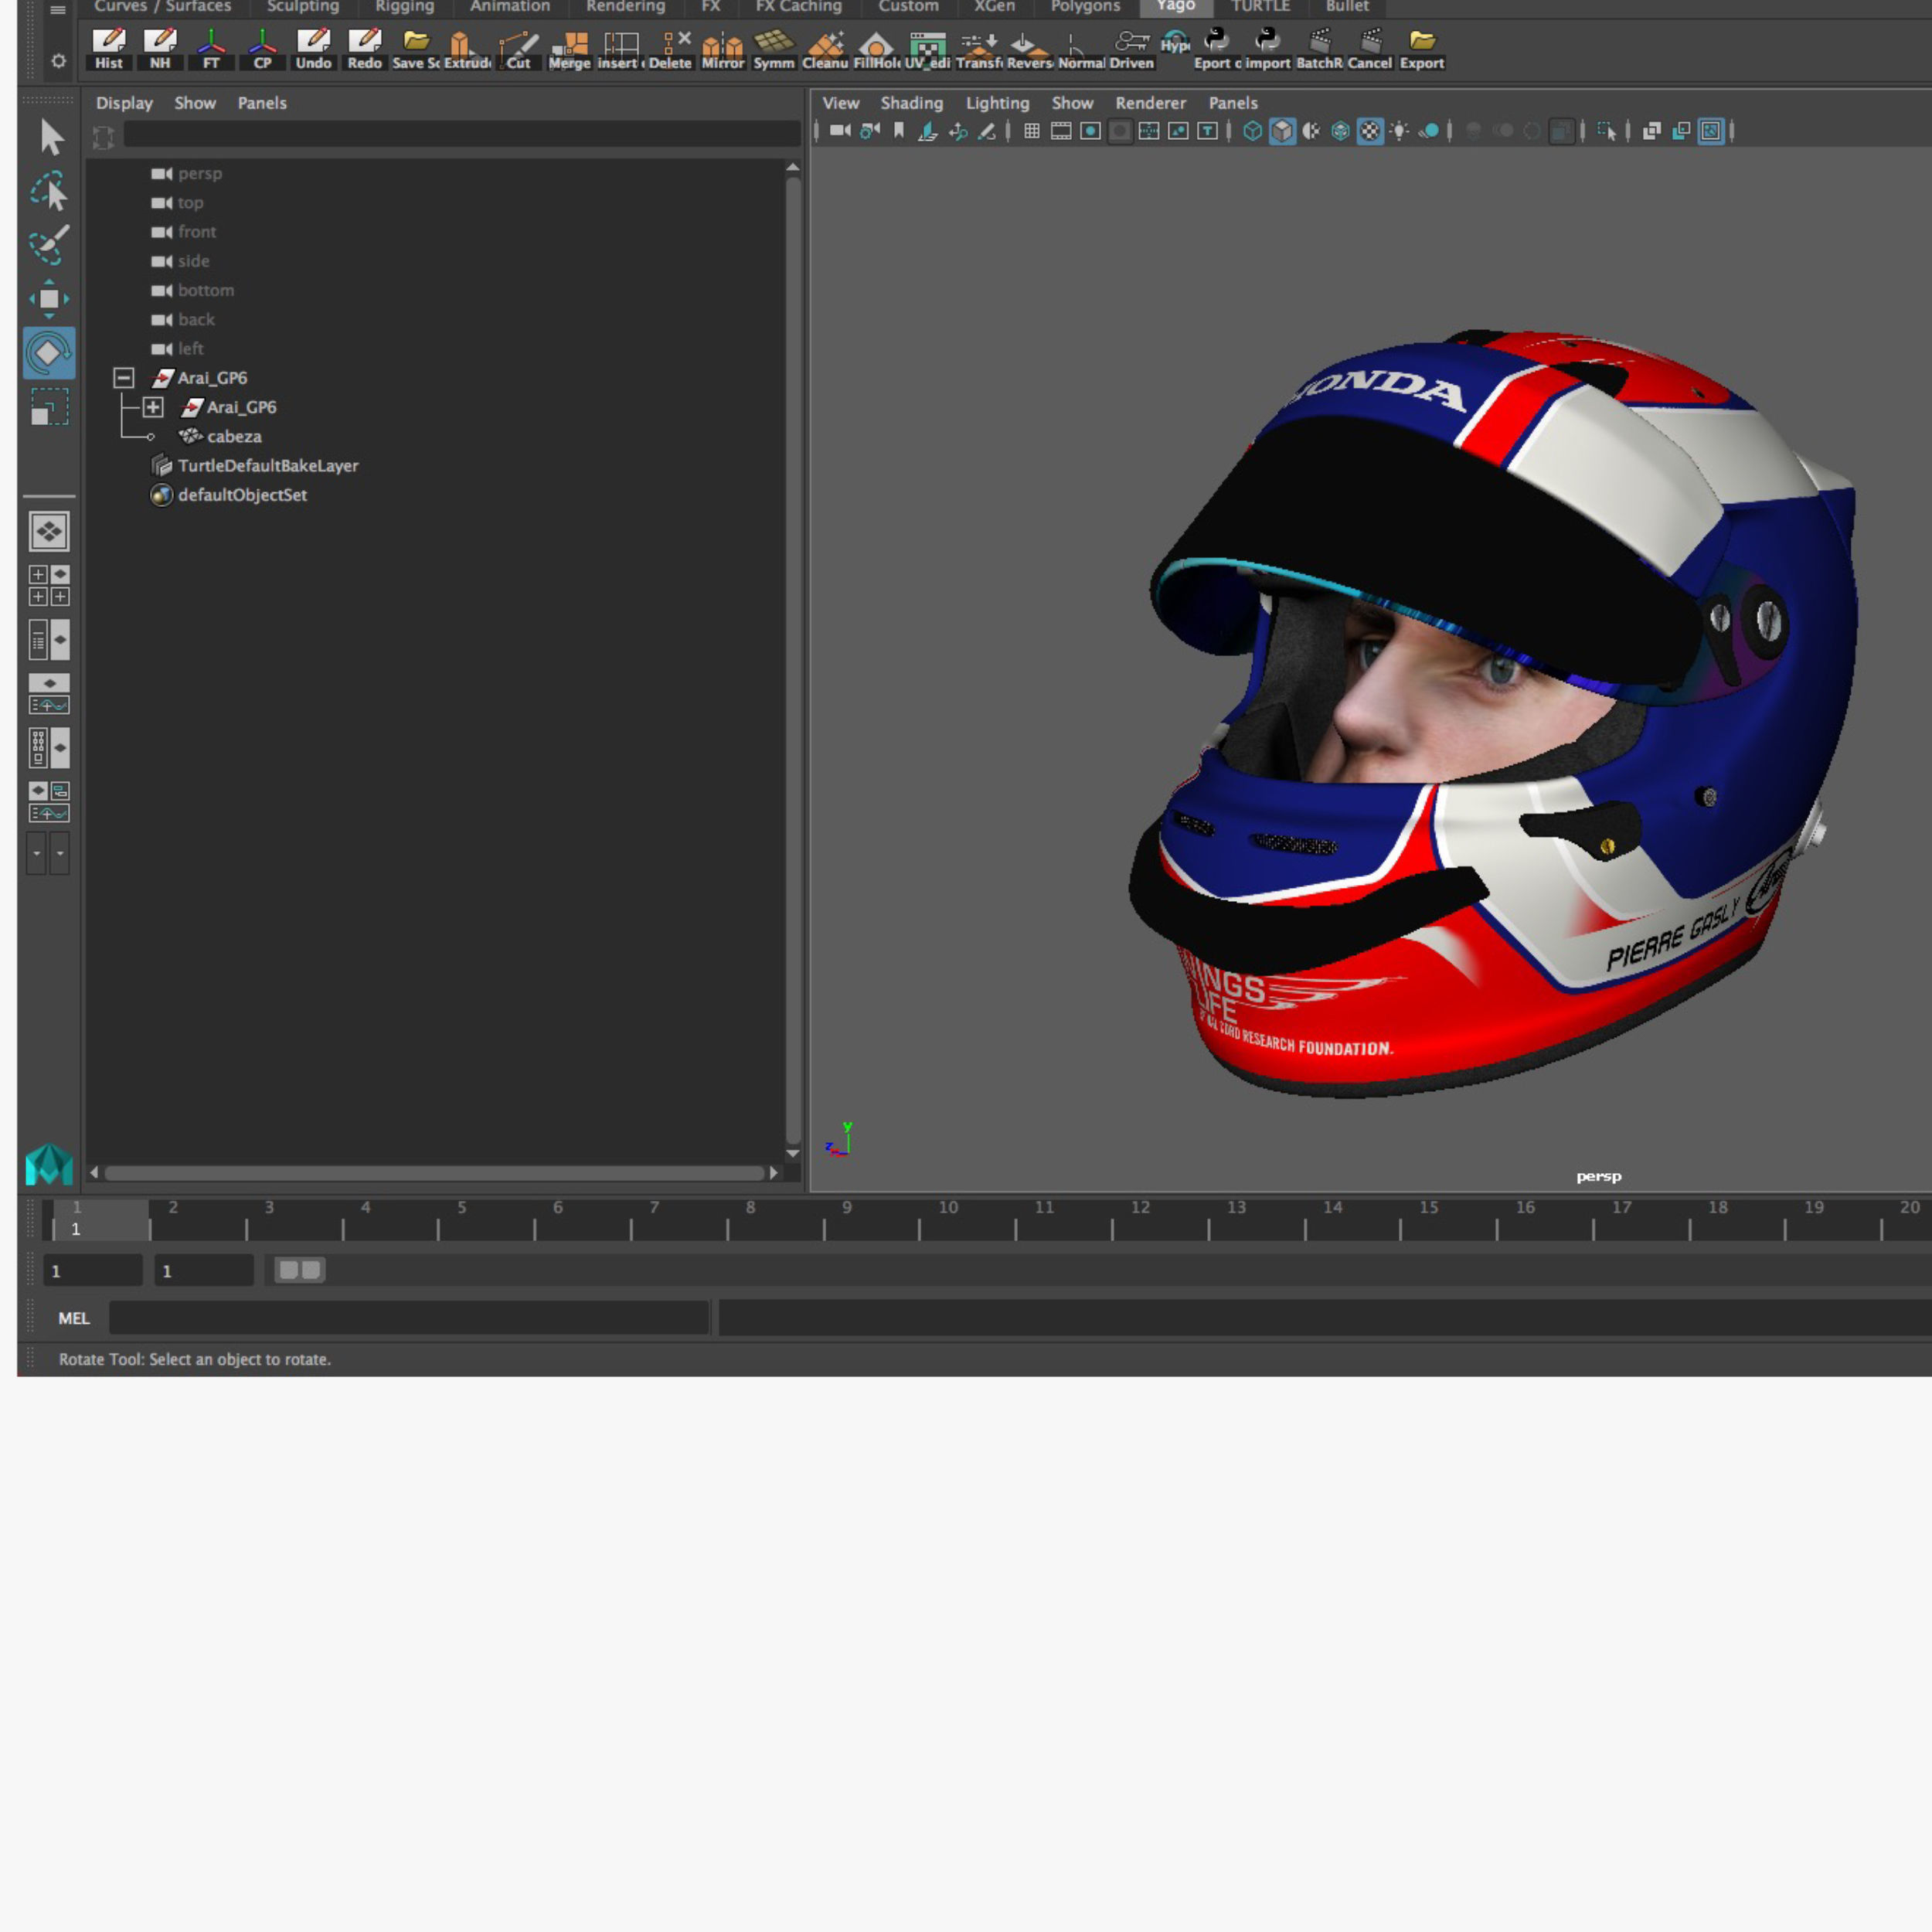Screen dimensions: 1932x1932
Task: Activate the Paint Selection tool
Action: coord(50,245)
